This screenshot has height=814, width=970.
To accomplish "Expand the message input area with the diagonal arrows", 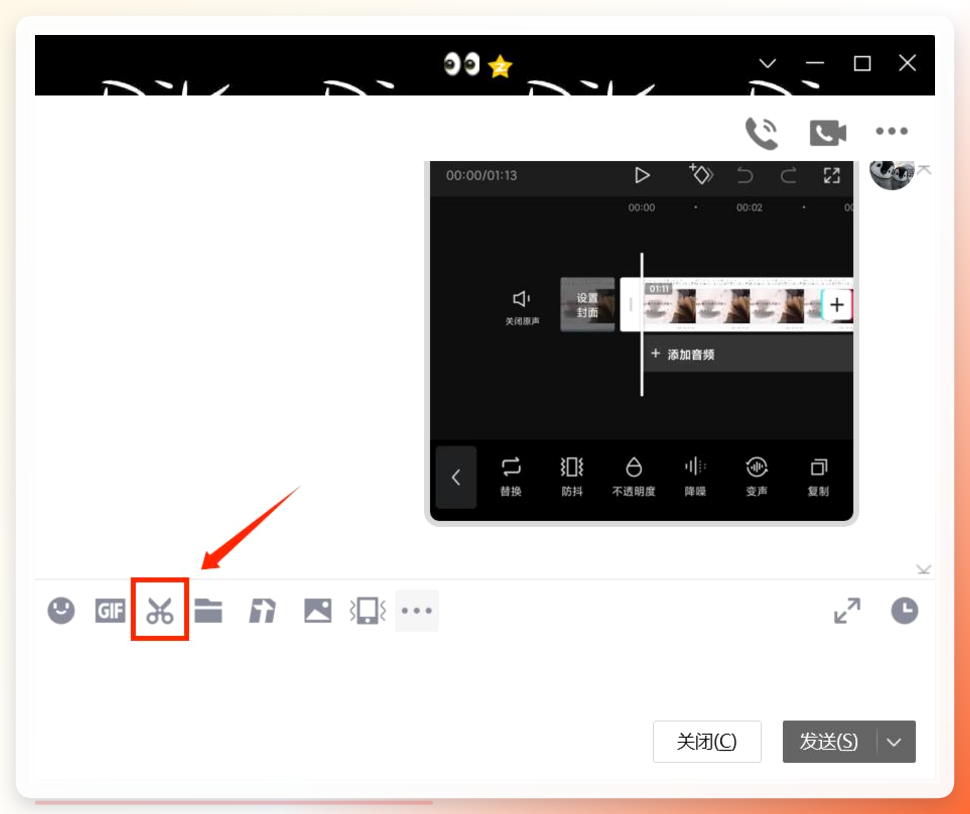I will 848,610.
